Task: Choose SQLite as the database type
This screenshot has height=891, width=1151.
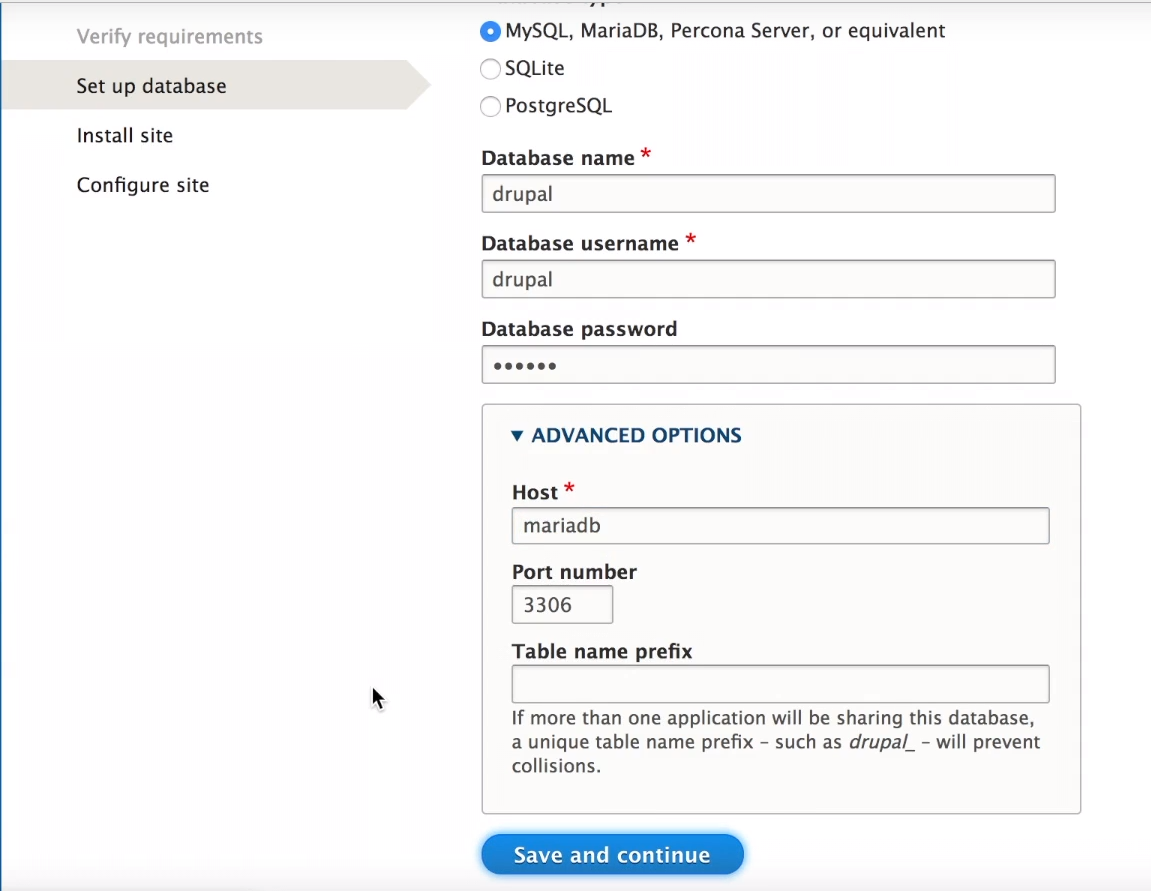Action: (x=490, y=68)
